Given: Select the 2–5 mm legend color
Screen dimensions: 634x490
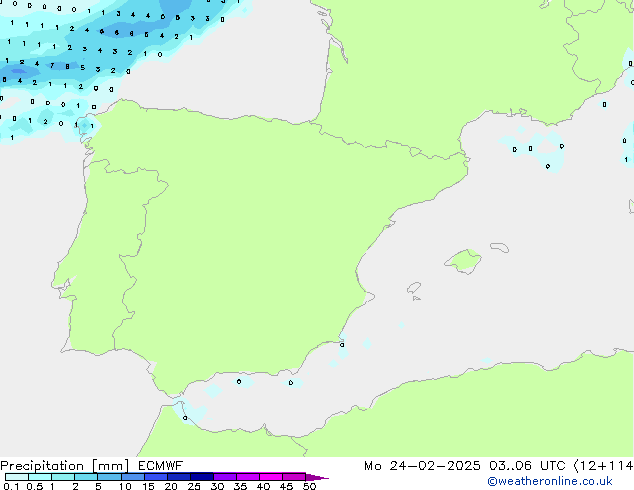Looking at the screenshot, I should 86,477.
